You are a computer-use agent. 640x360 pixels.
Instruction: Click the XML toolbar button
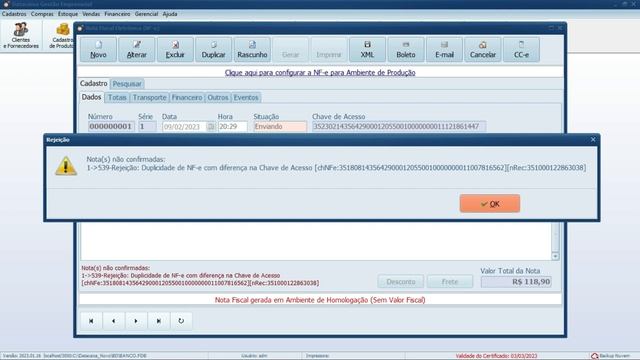[x=367, y=50]
